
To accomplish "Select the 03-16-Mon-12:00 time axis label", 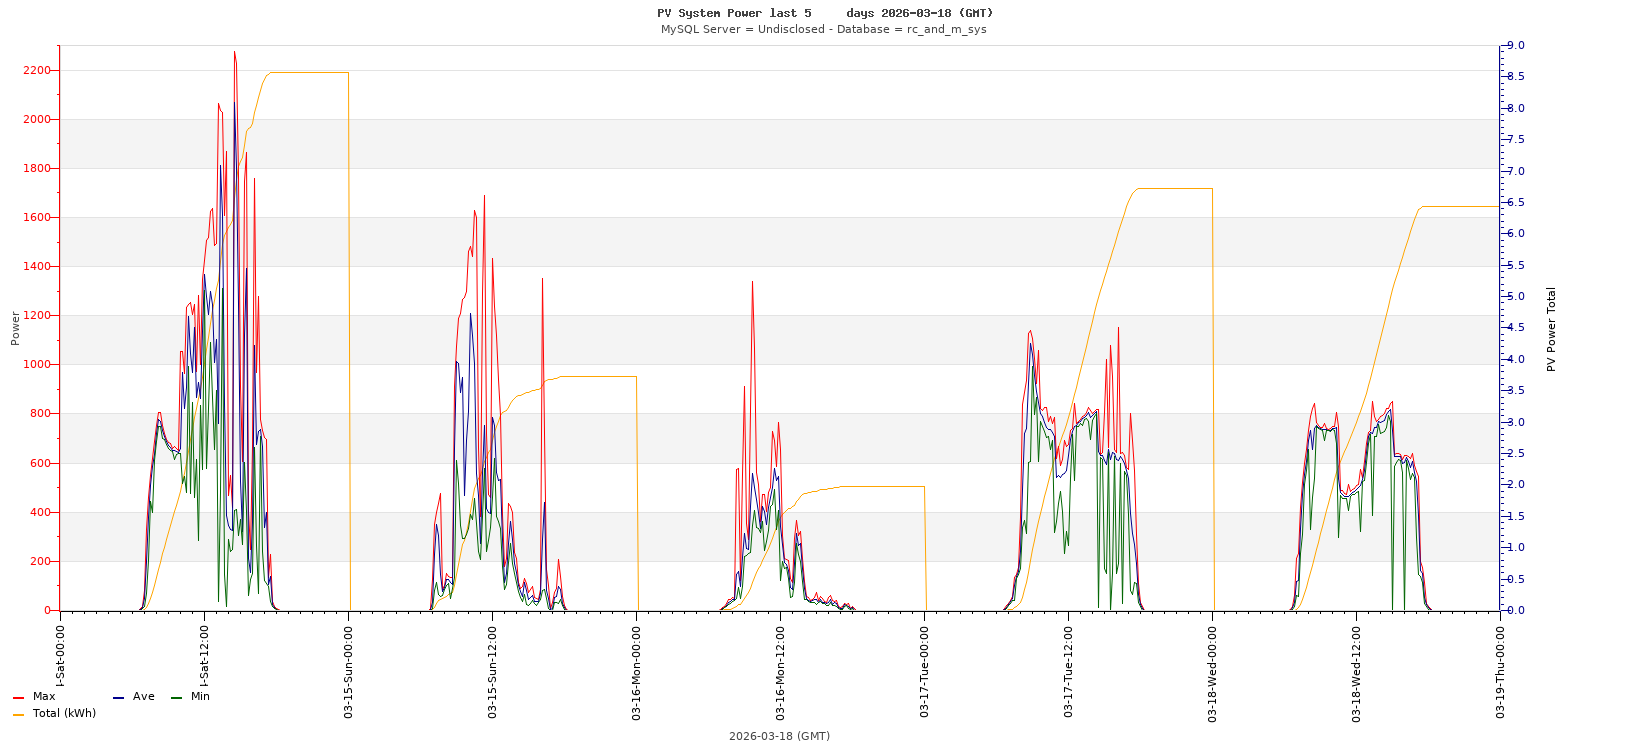I will click(781, 670).
